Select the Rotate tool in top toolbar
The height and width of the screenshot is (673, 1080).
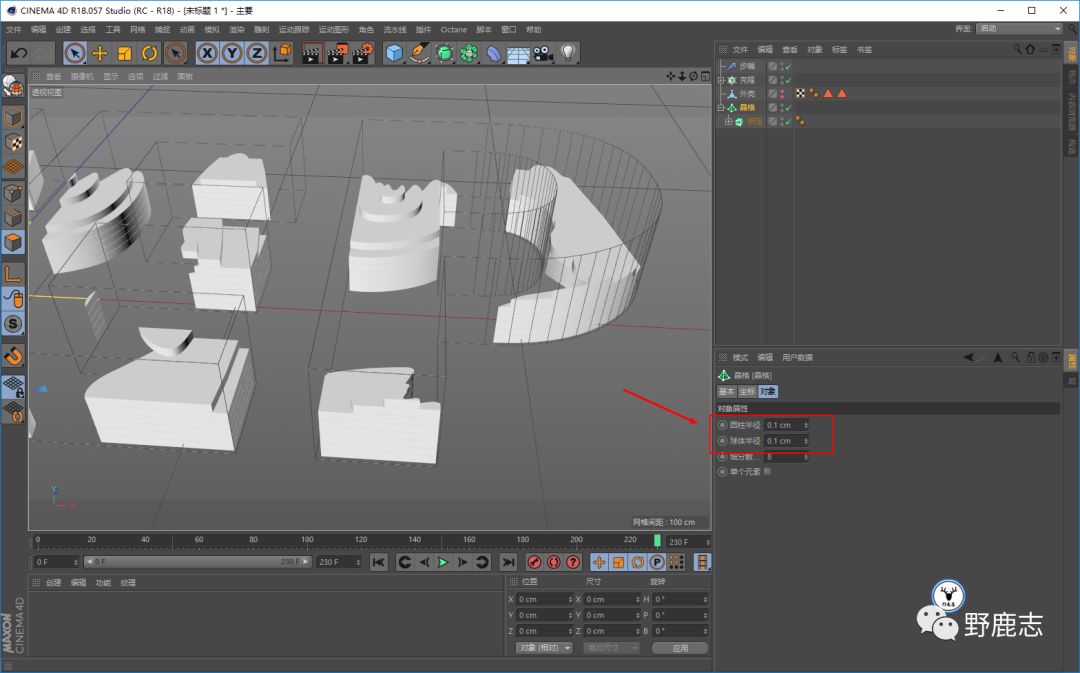[x=150, y=53]
